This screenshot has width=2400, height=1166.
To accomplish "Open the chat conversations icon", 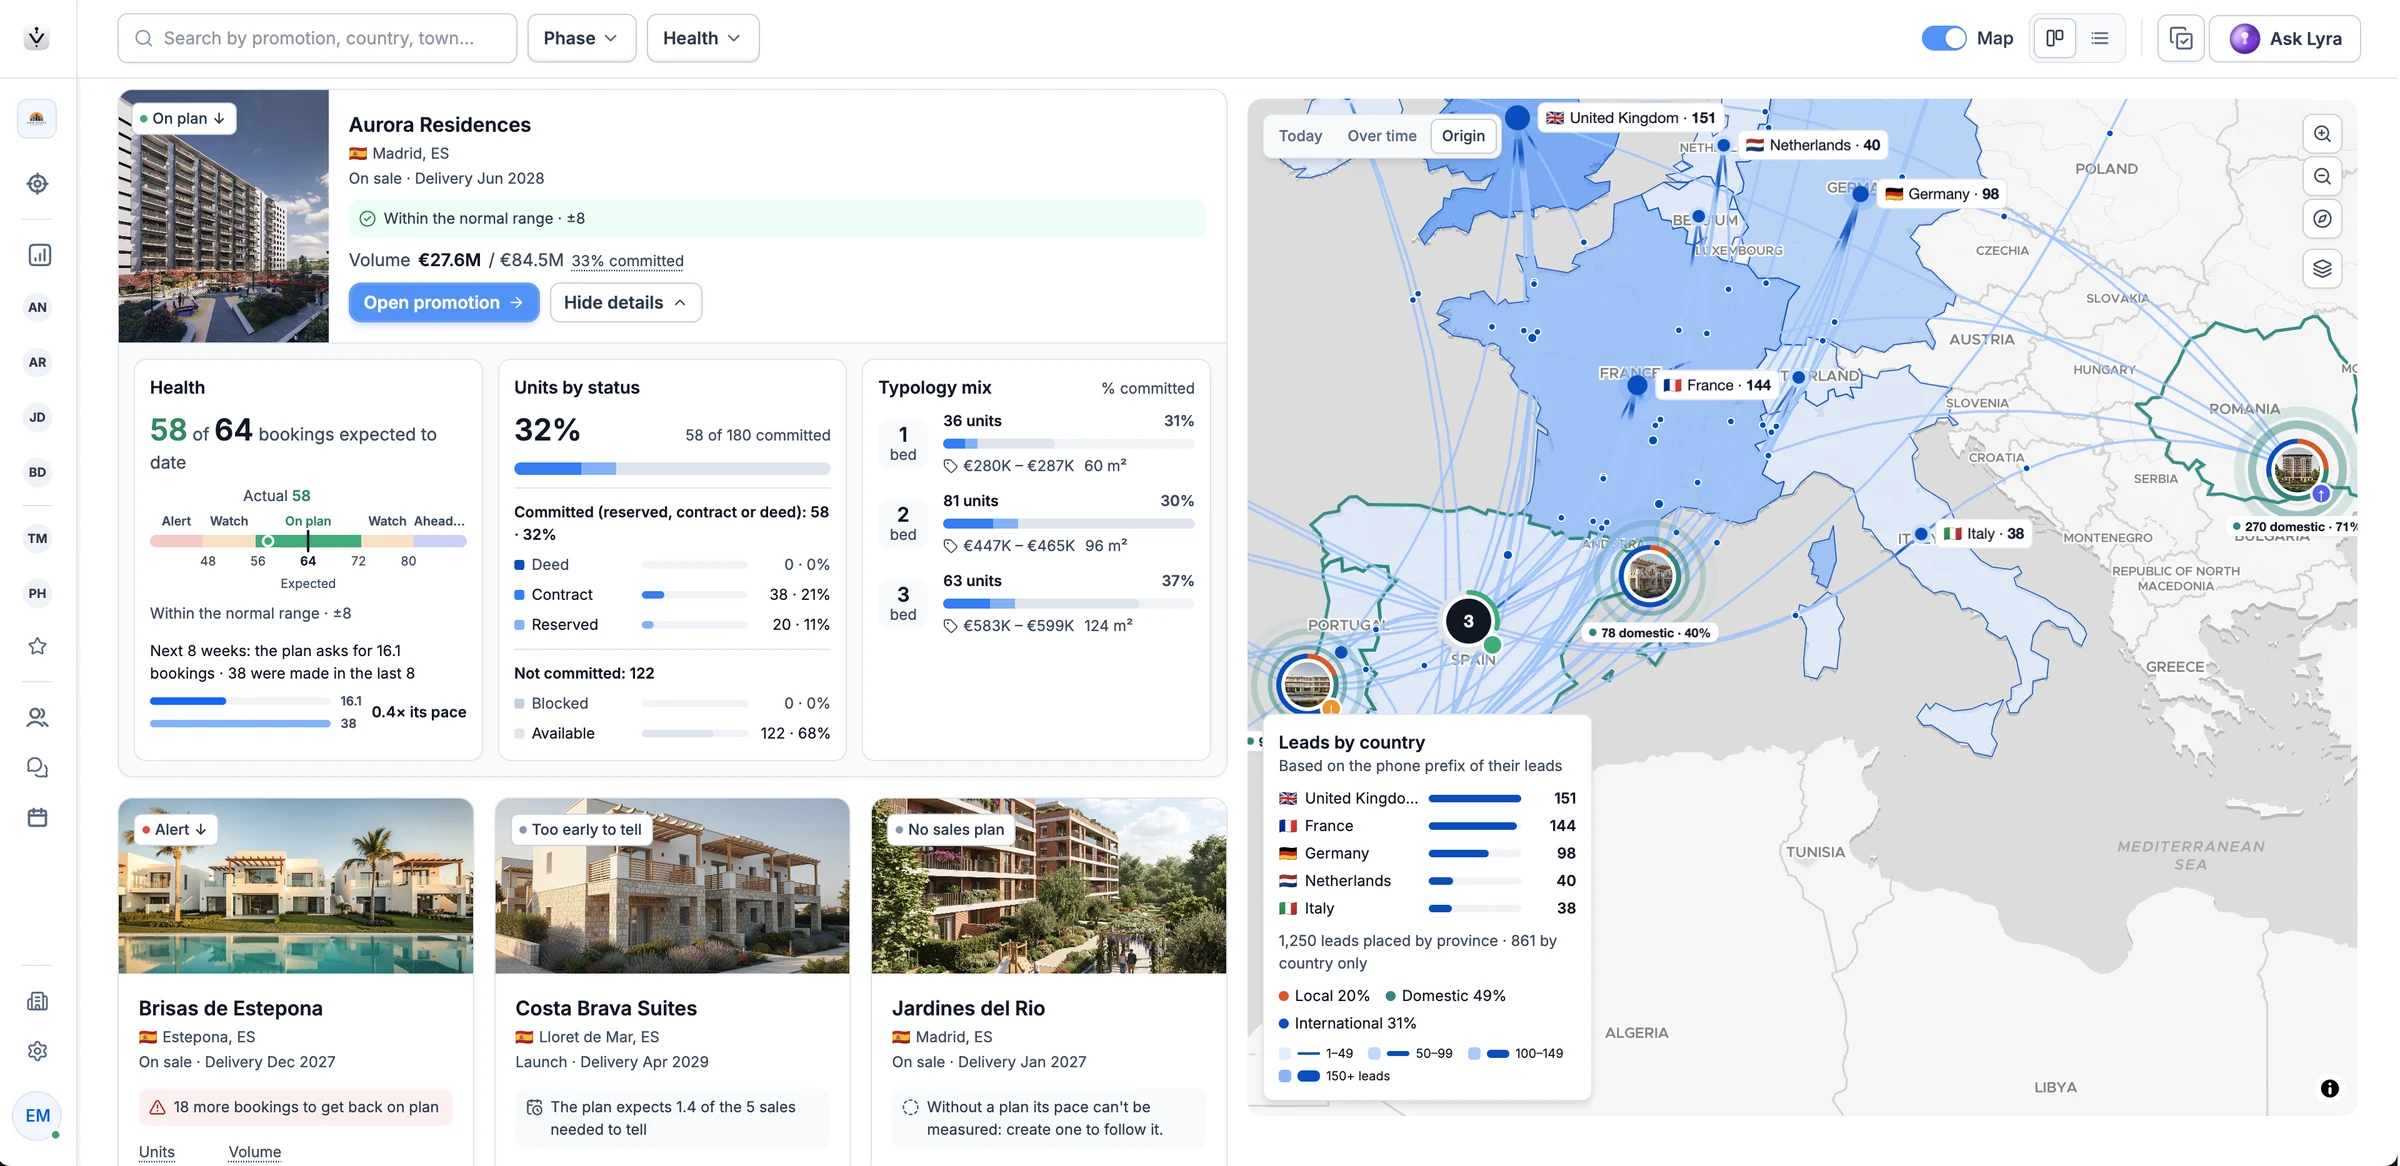I will click(37, 767).
